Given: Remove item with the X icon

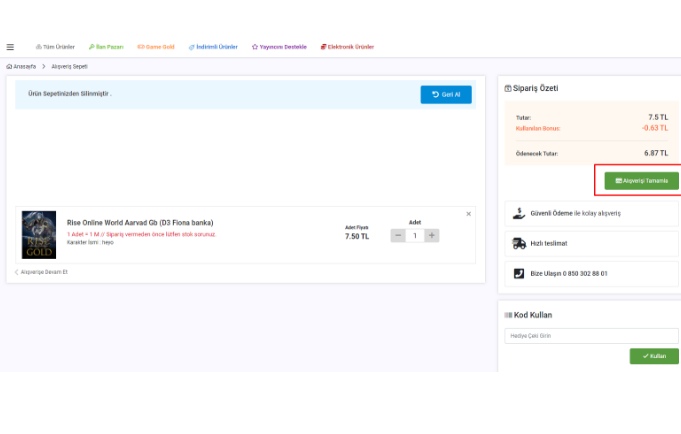Looking at the screenshot, I should (x=468, y=214).
